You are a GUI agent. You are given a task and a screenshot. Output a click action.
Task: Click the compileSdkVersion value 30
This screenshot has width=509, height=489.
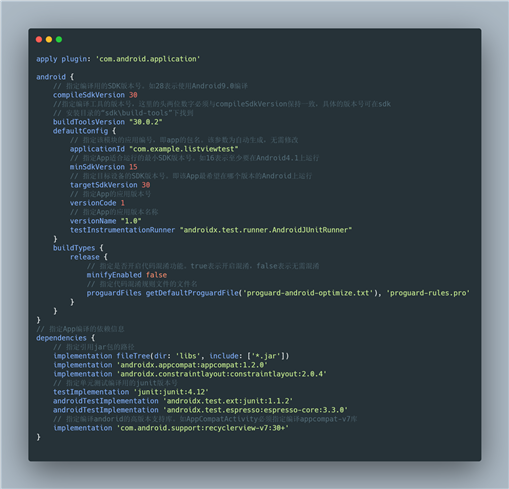(x=133, y=95)
